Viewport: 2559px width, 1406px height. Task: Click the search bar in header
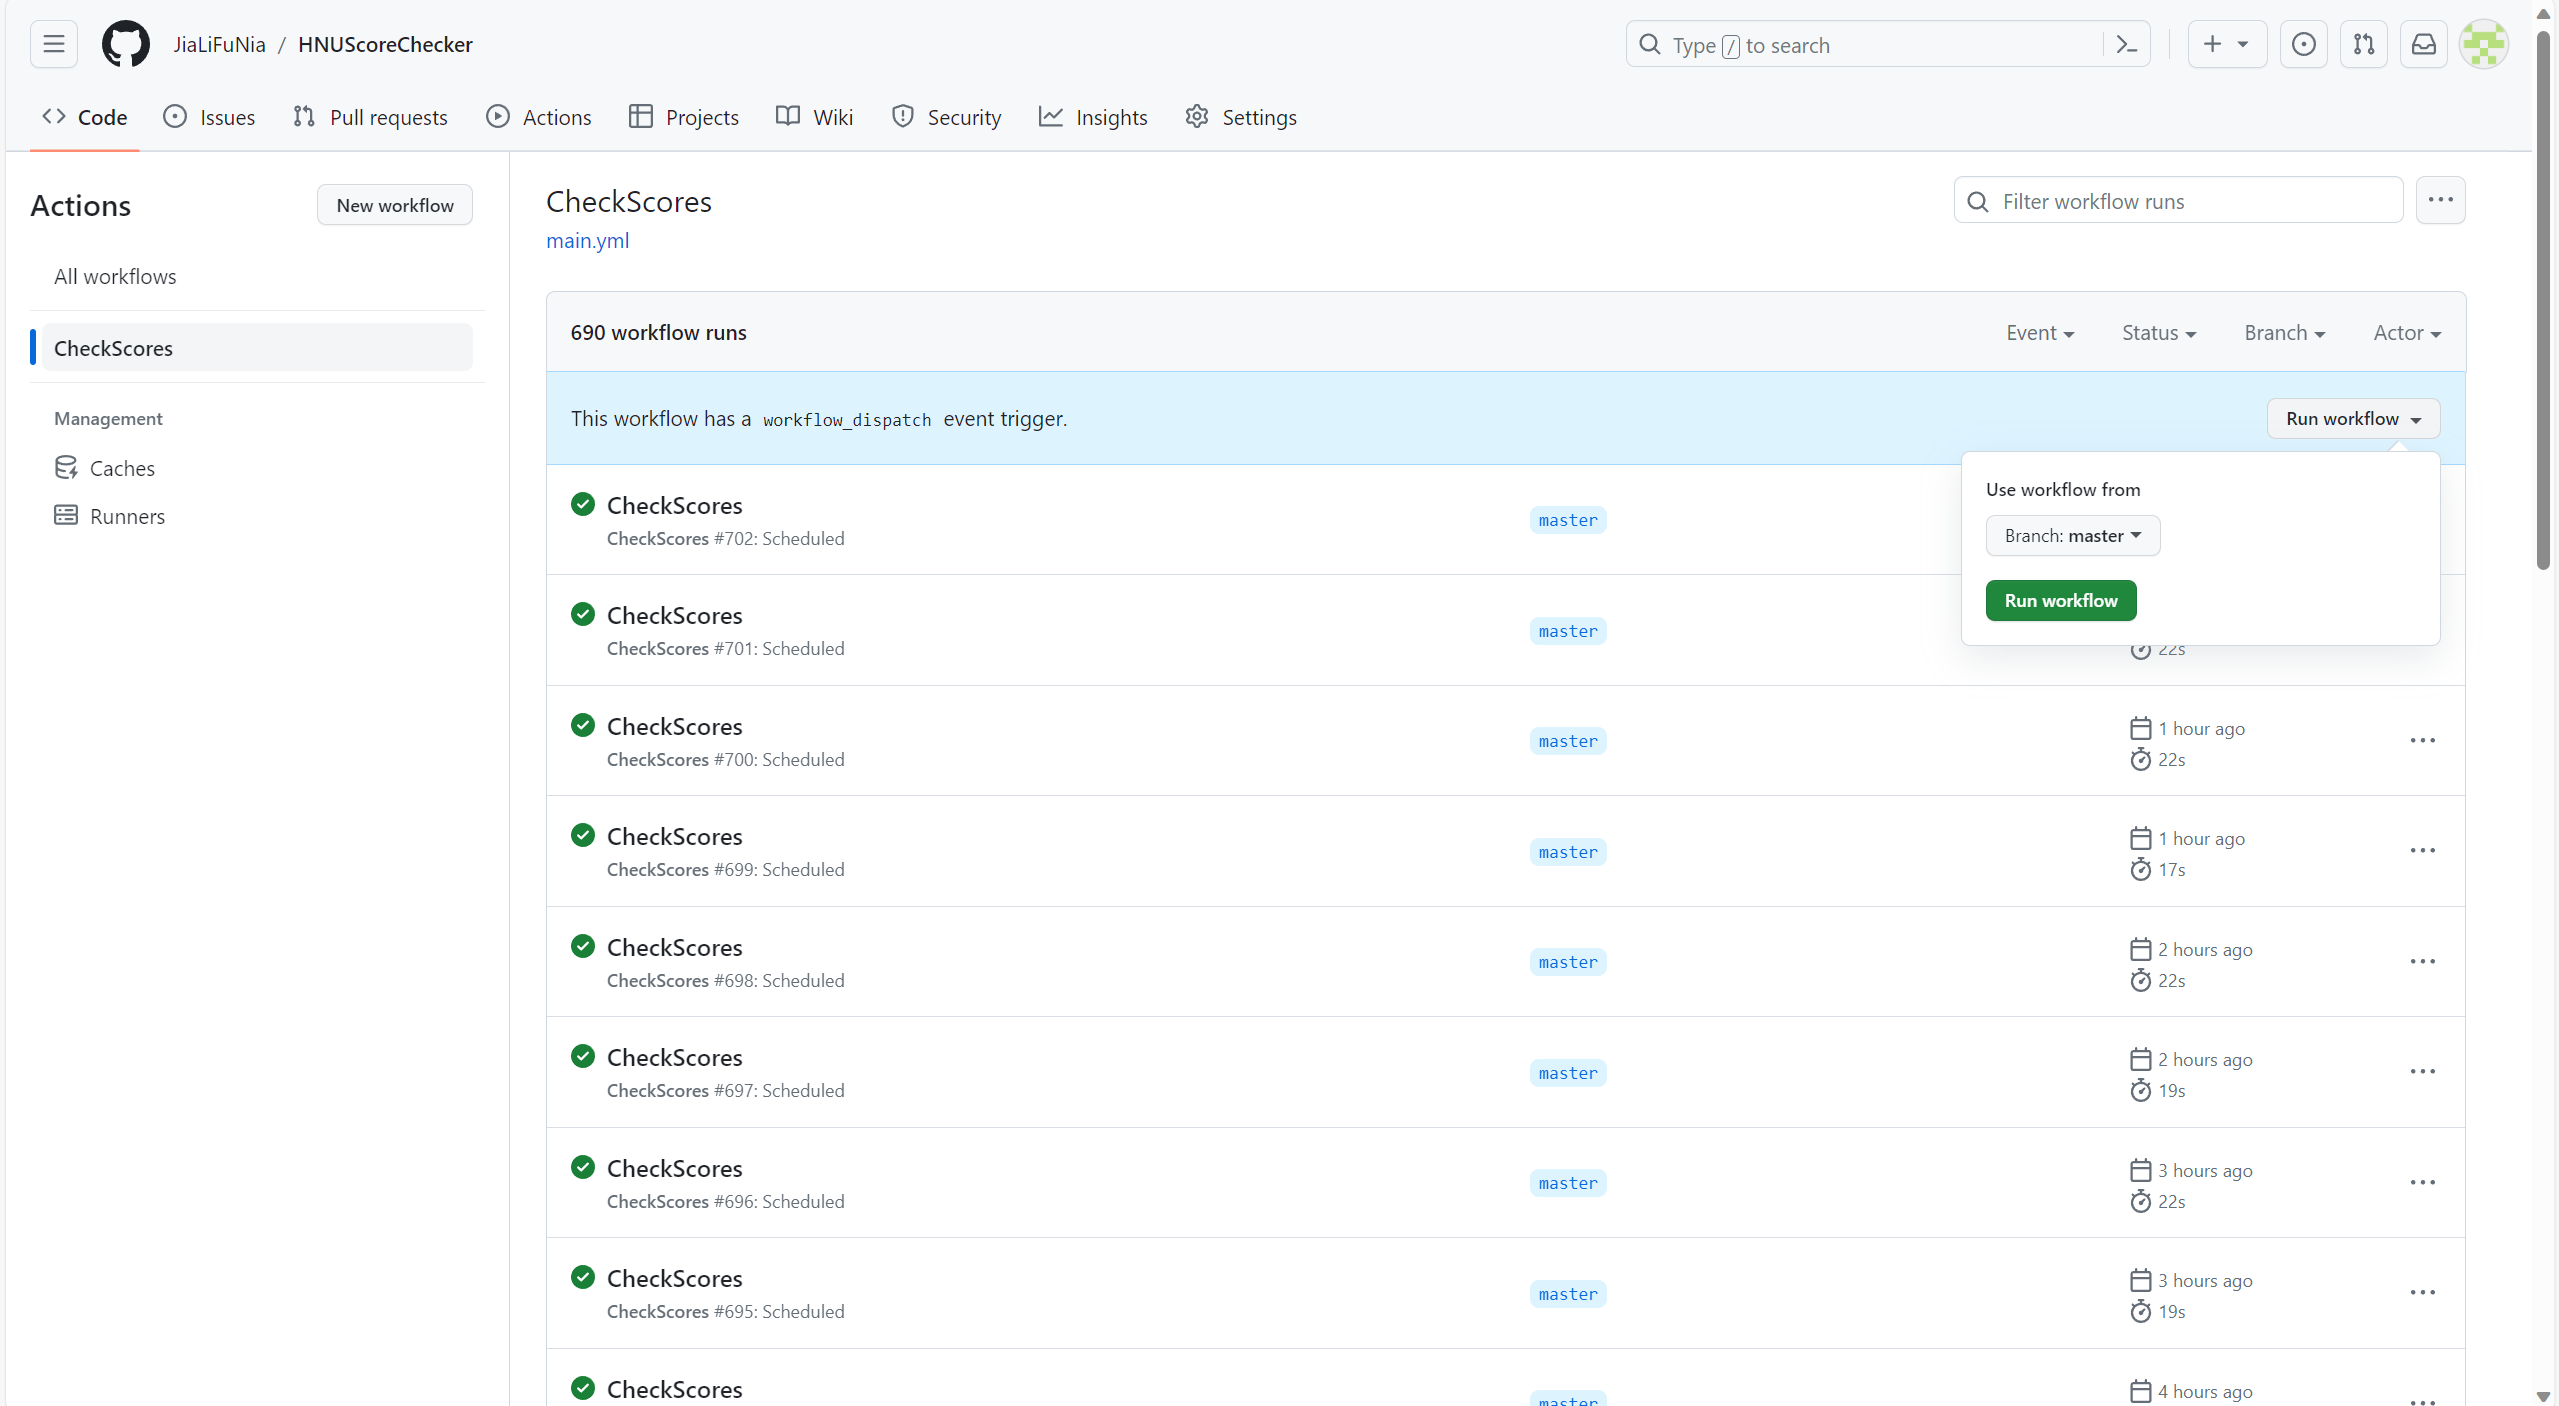(x=1887, y=45)
